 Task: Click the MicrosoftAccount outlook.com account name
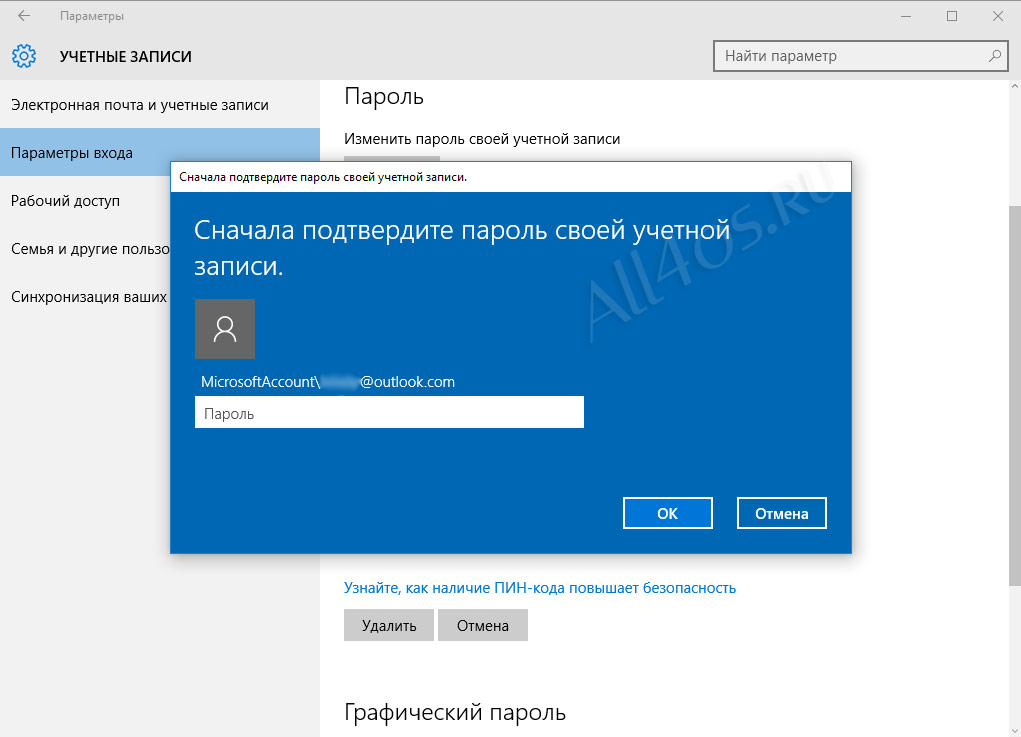coord(328,382)
